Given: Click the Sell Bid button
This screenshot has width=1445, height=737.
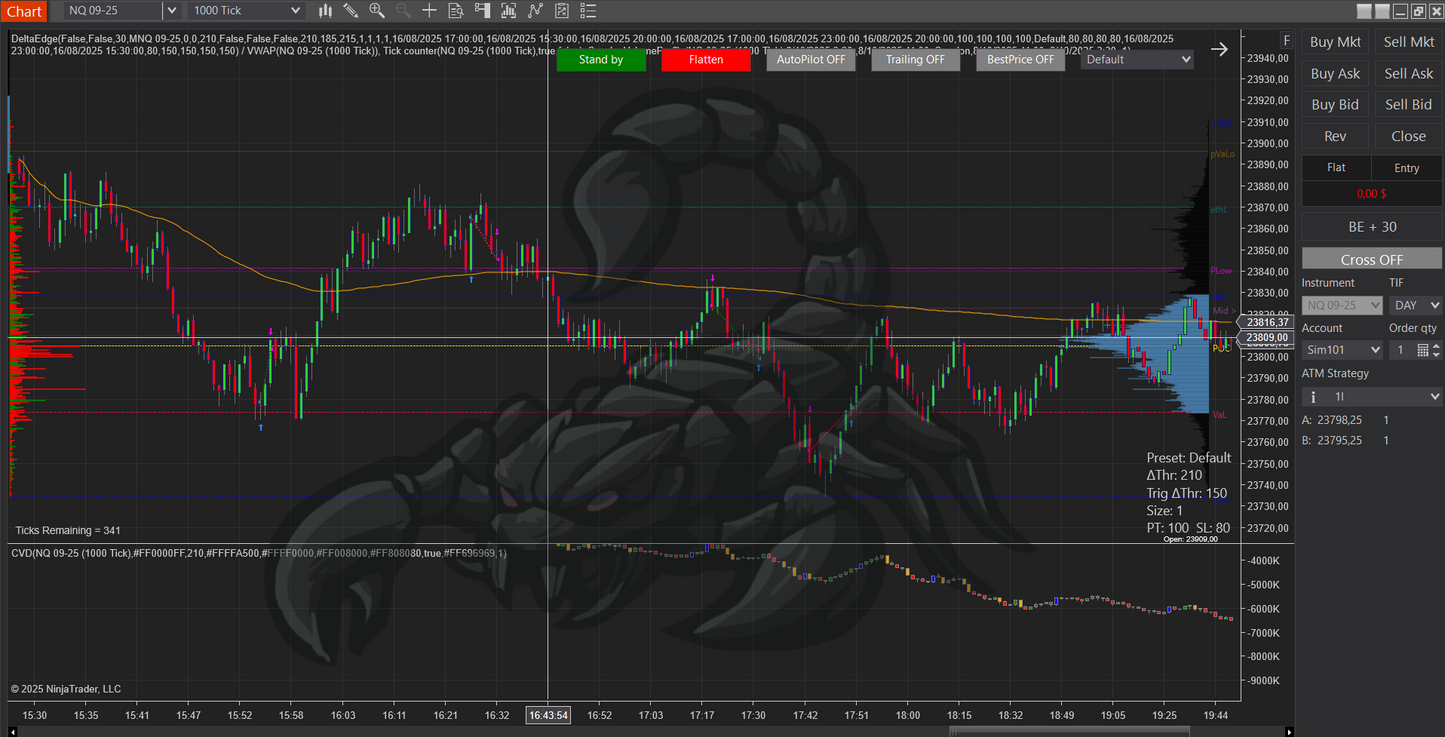Looking at the screenshot, I should coord(1408,104).
